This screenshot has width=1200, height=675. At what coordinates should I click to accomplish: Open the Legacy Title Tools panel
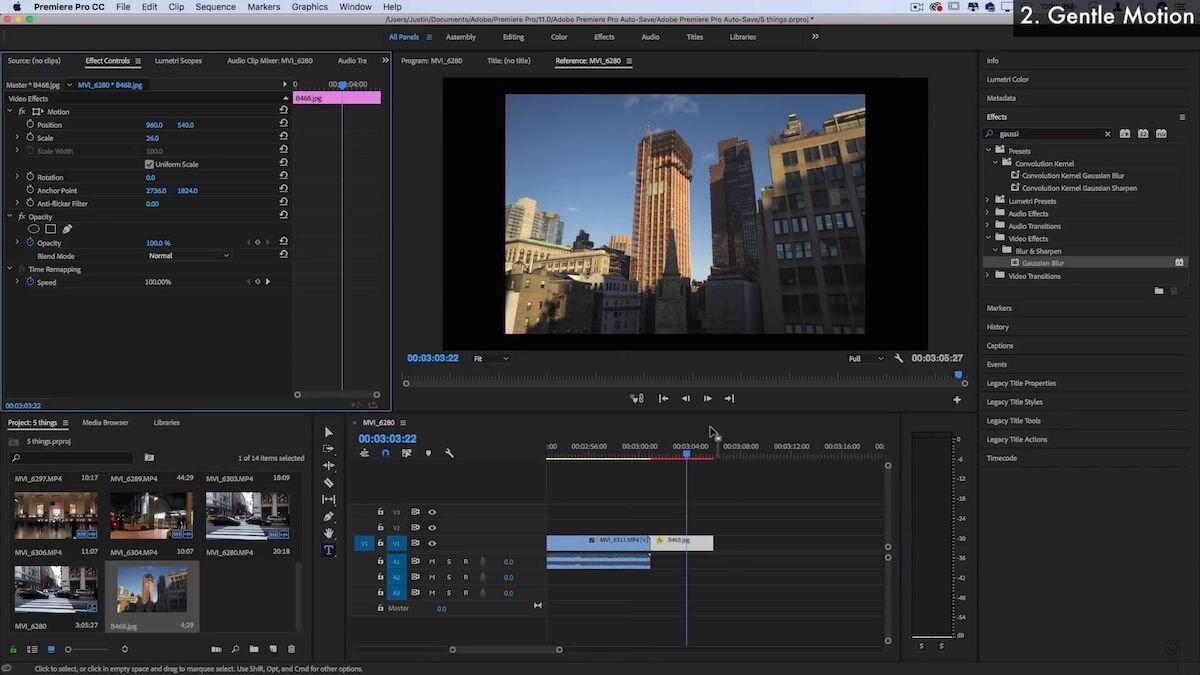coord(1014,421)
